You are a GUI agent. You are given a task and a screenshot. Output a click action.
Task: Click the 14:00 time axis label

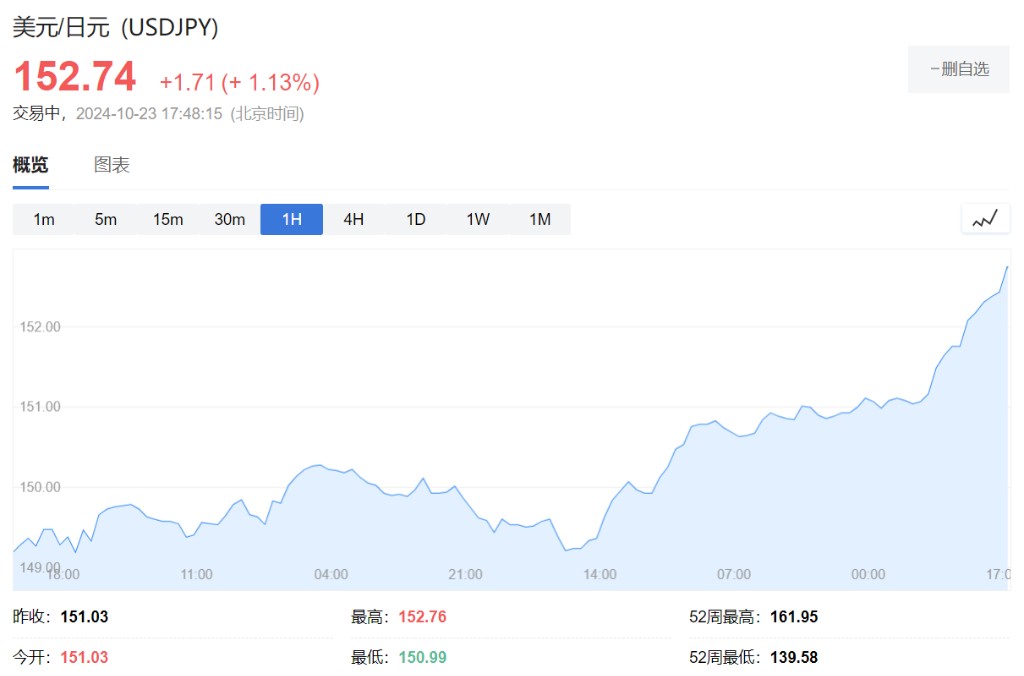[600, 574]
